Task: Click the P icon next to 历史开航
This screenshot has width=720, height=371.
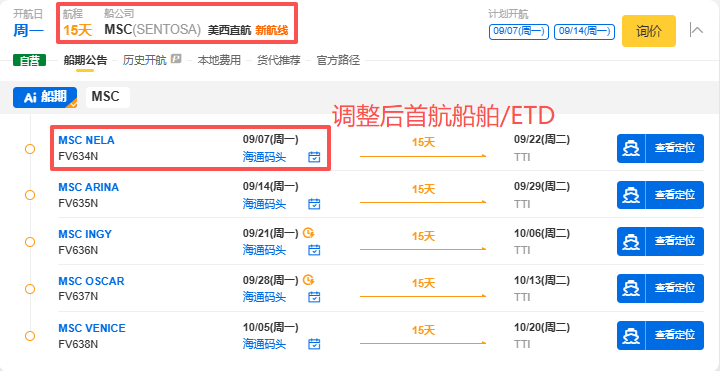Action: click(176, 58)
